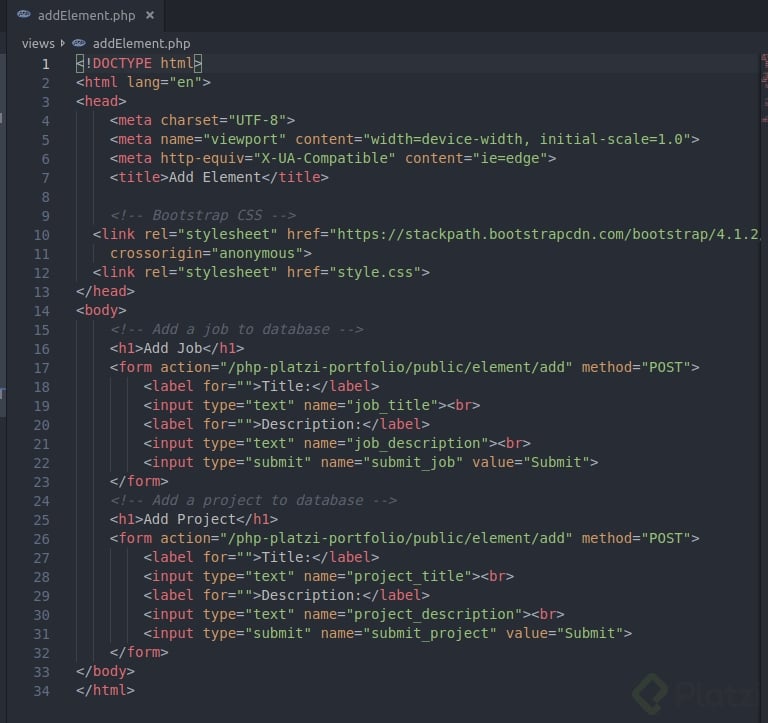Click the form action on line 26
The image size is (768, 723).
point(405,538)
